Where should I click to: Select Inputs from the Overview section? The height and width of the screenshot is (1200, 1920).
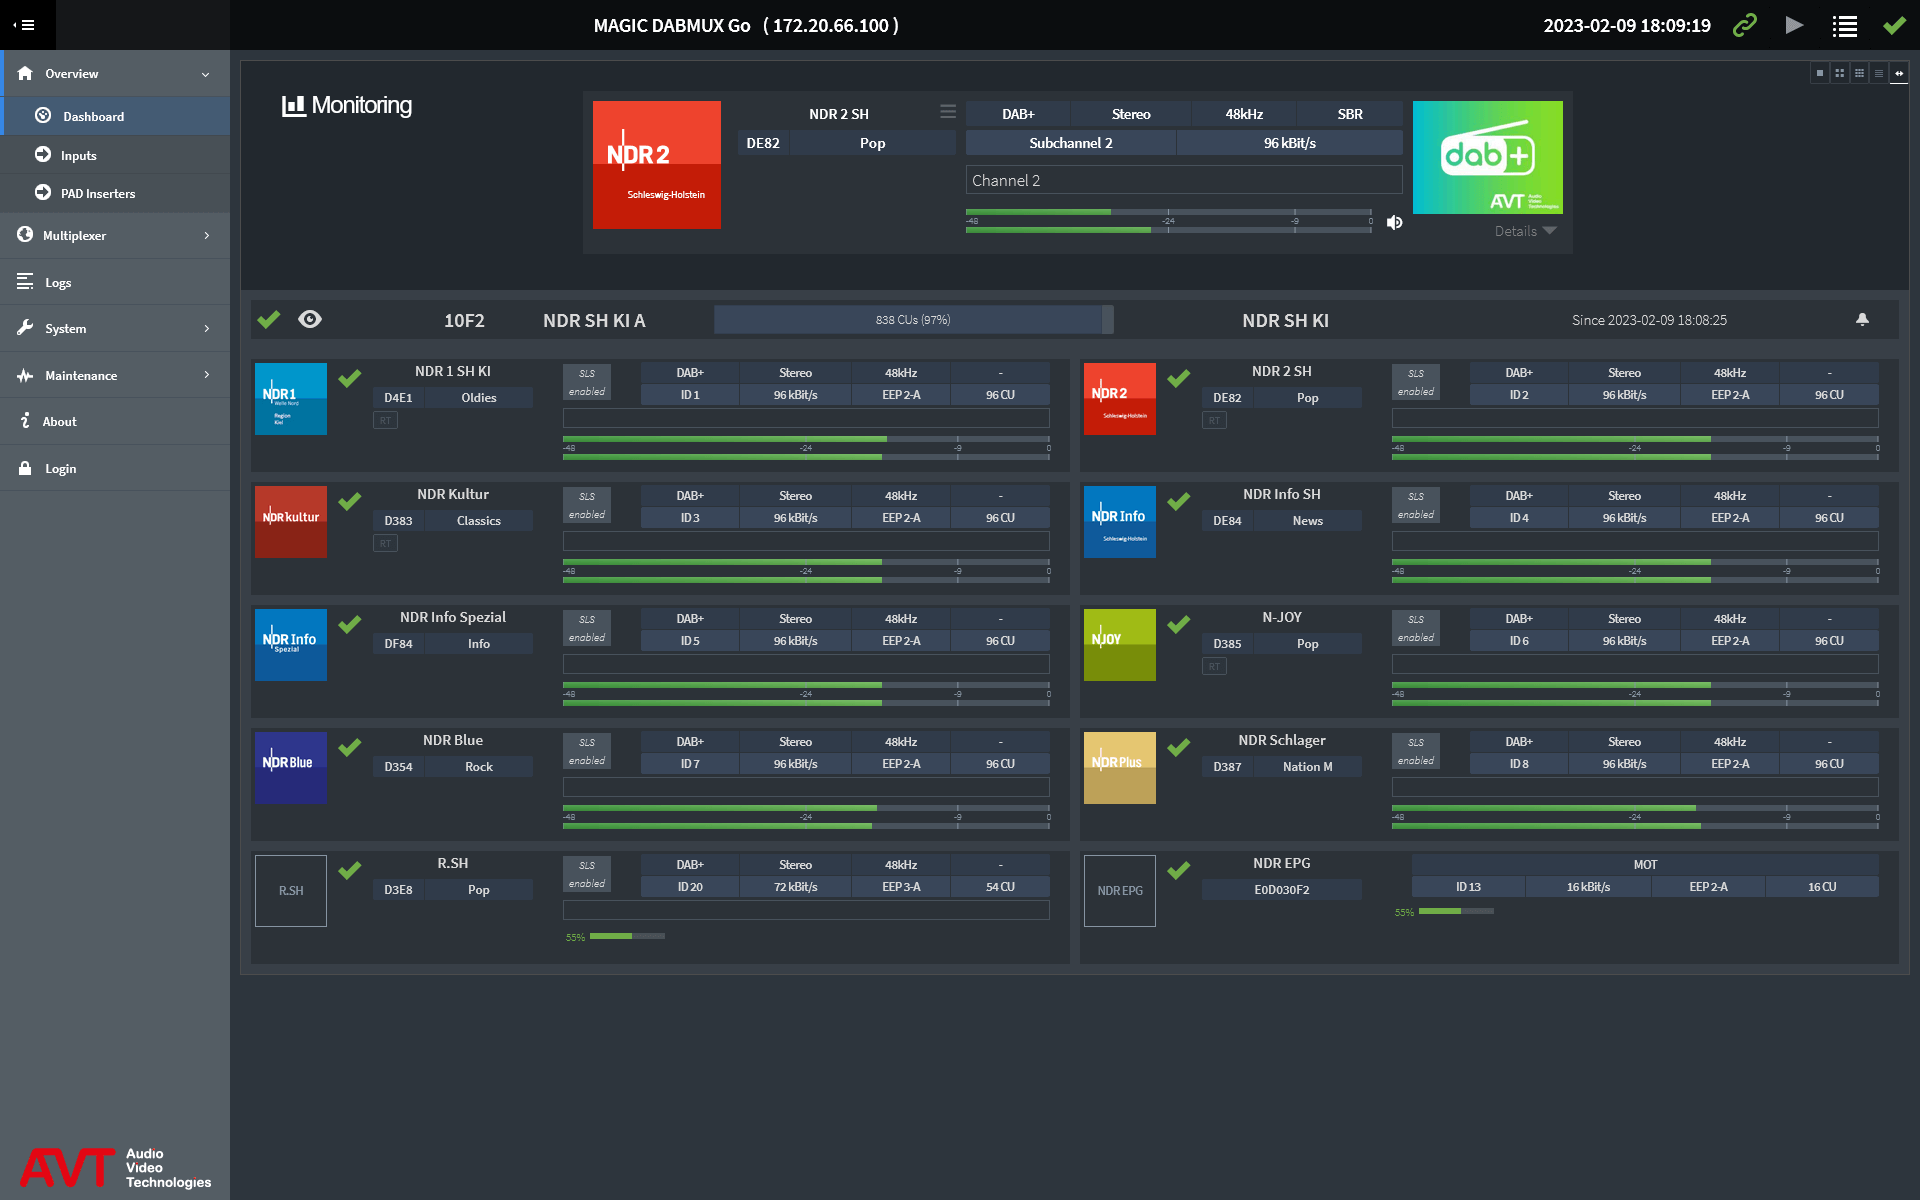click(78, 155)
